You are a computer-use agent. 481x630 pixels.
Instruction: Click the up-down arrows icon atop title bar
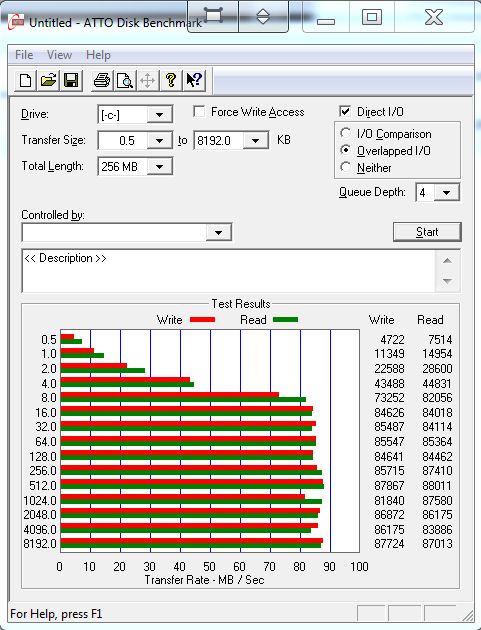(263, 16)
